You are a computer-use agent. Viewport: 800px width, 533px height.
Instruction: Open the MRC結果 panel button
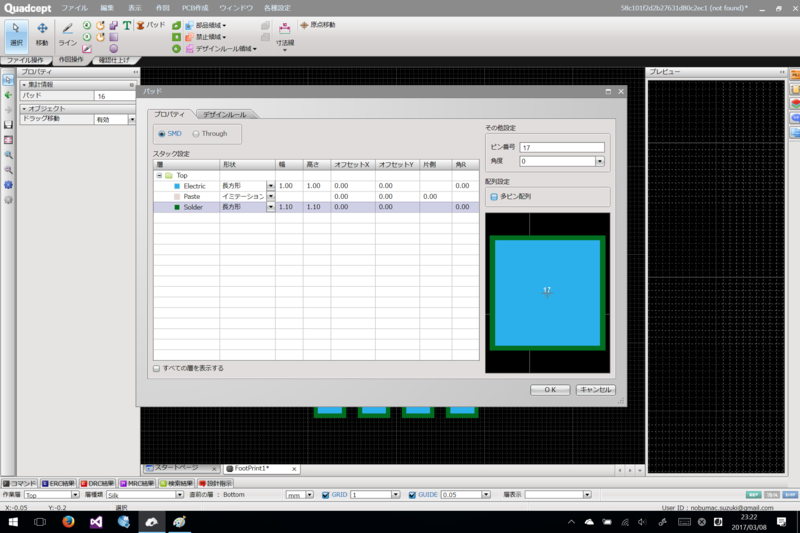[x=137, y=483]
